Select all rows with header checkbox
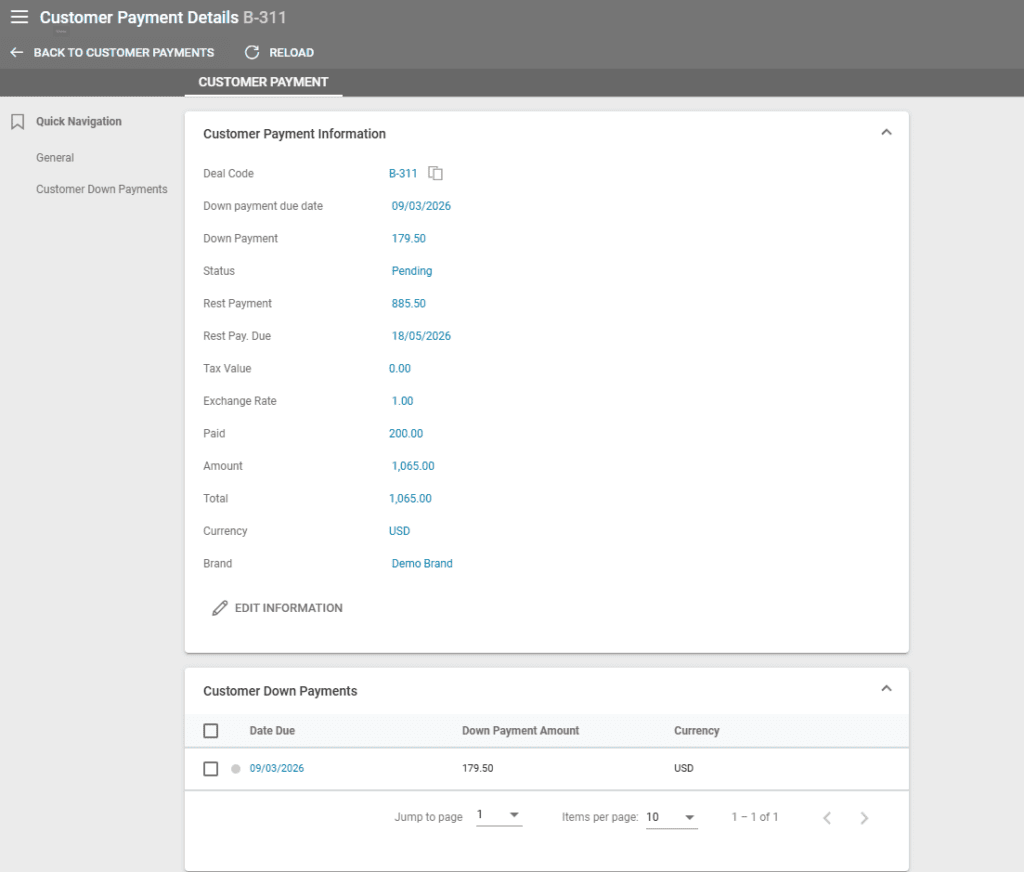The height and width of the screenshot is (872, 1024). coord(211,731)
